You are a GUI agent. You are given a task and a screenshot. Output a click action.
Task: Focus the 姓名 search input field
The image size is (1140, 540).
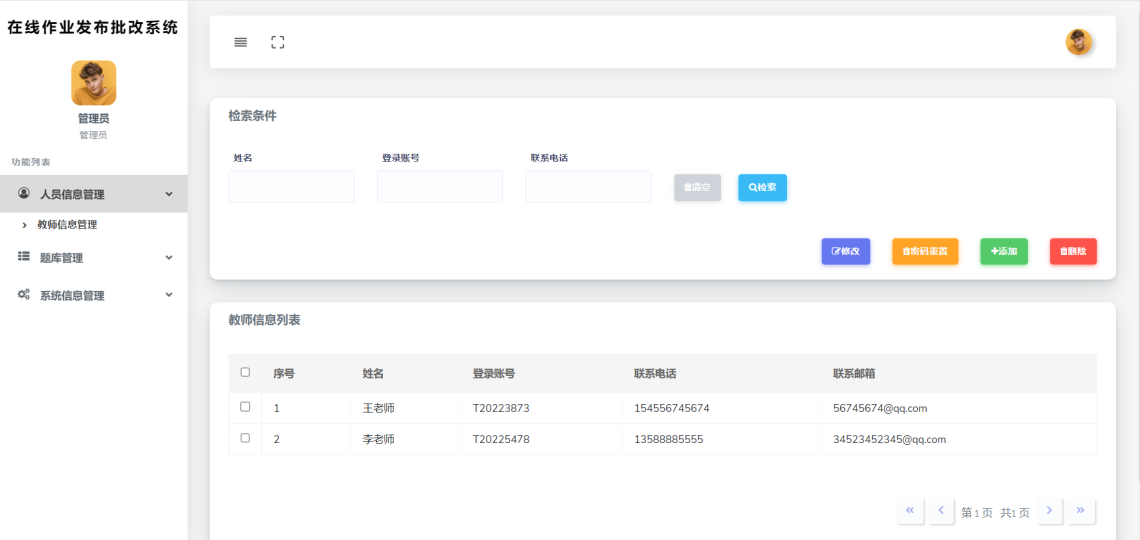[x=292, y=187]
